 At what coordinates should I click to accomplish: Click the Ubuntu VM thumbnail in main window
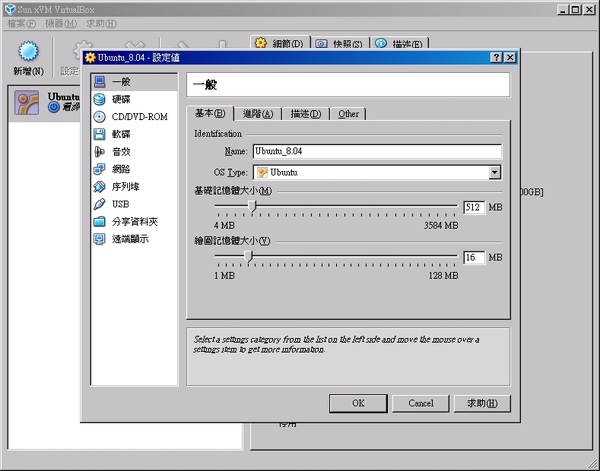[x=26, y=103]
